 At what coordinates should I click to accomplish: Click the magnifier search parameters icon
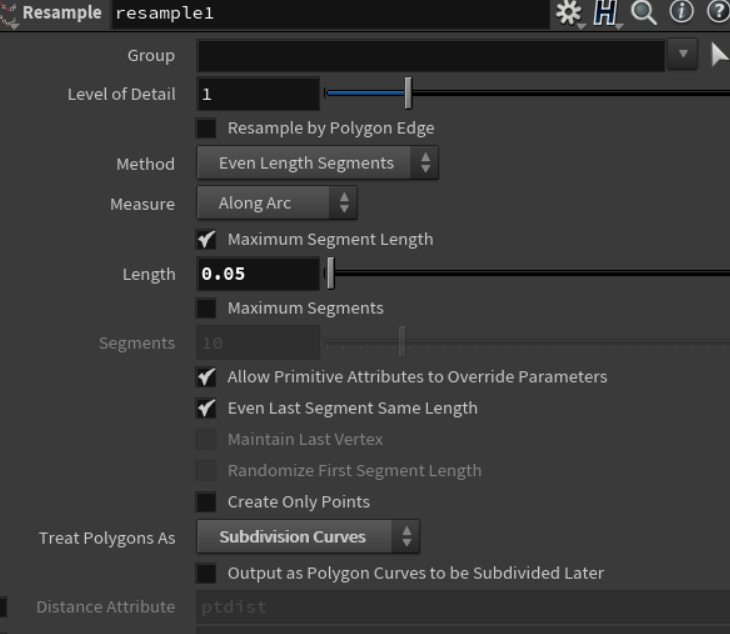[x=644, y=13]
